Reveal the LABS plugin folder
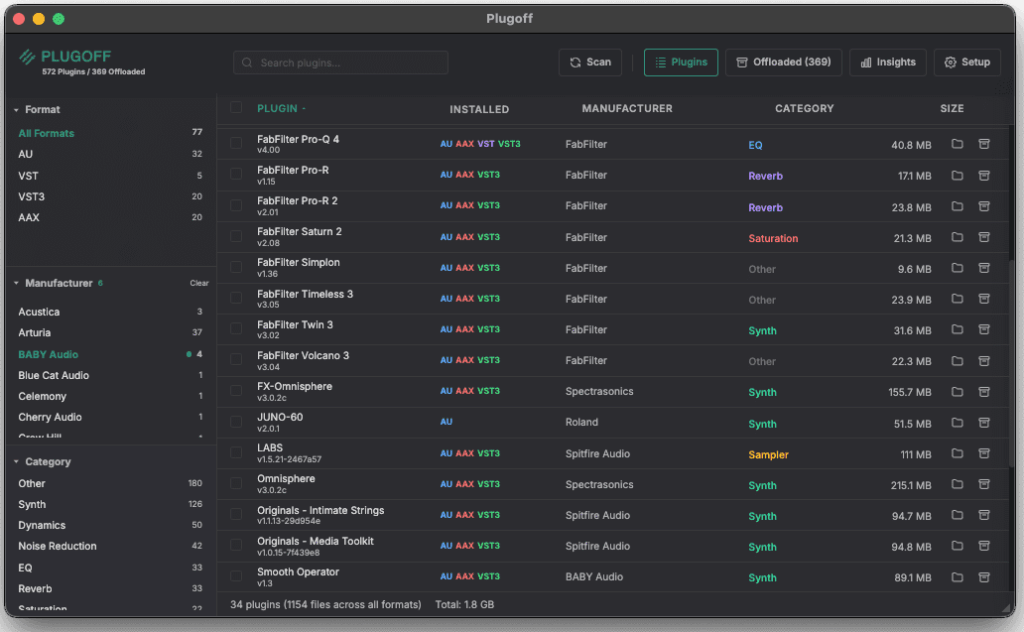1024x632 pixels. tap(957, 454)
